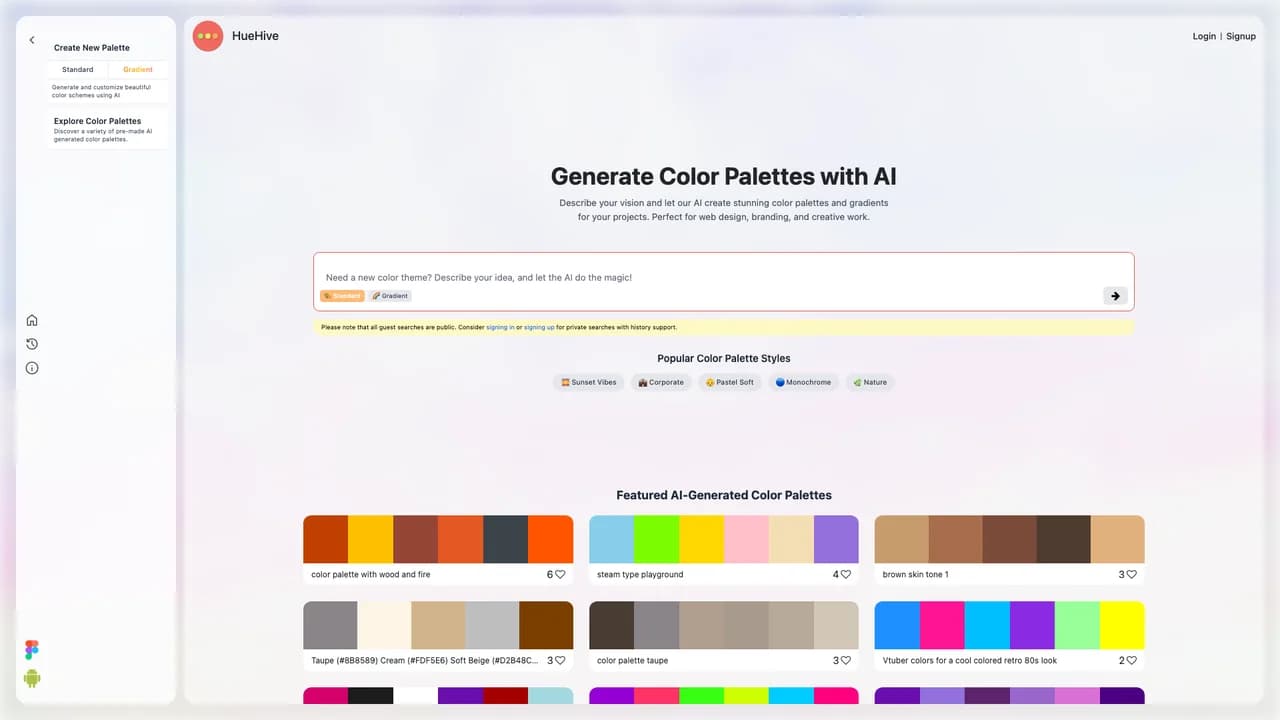This screenshot has width=1280, height=720.
Task: Click the HueHive brand name text
Action: 255,36
